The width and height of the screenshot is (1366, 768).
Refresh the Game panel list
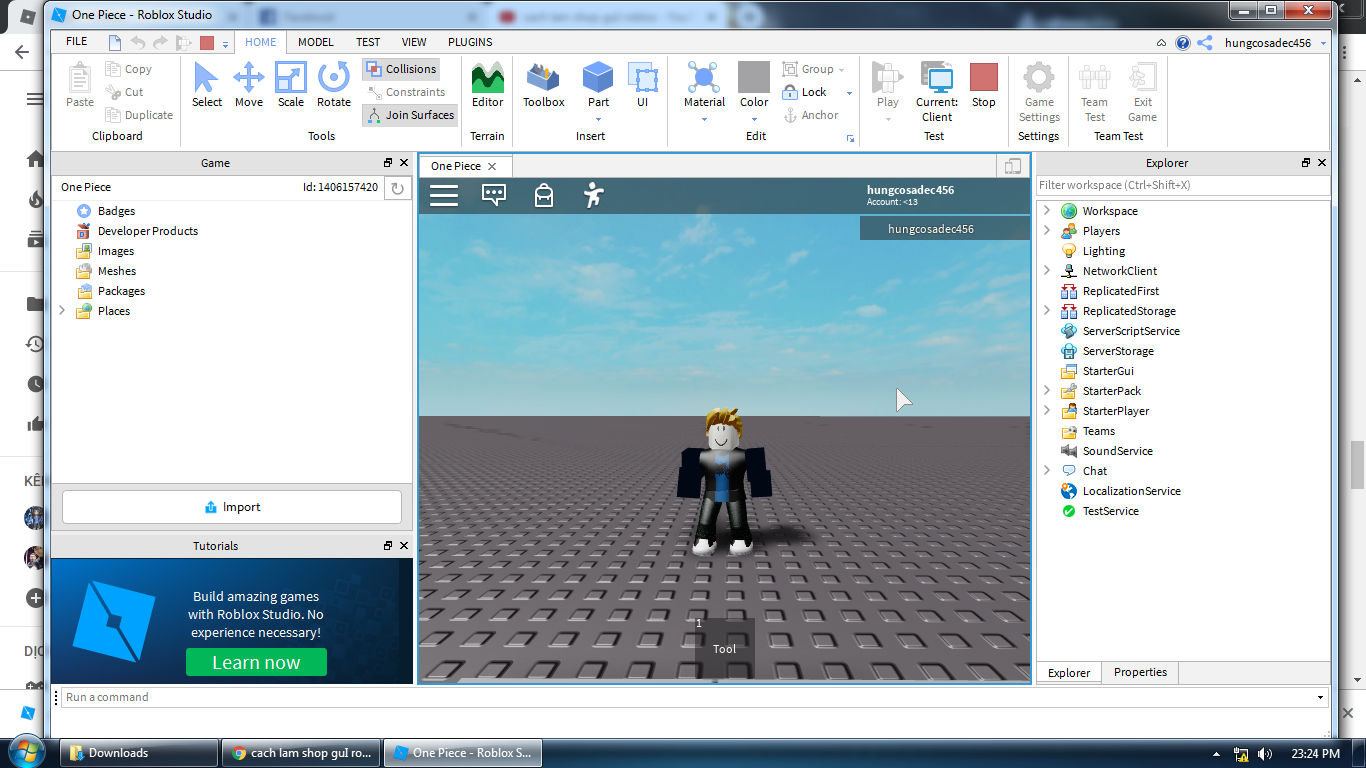point(397,188)
